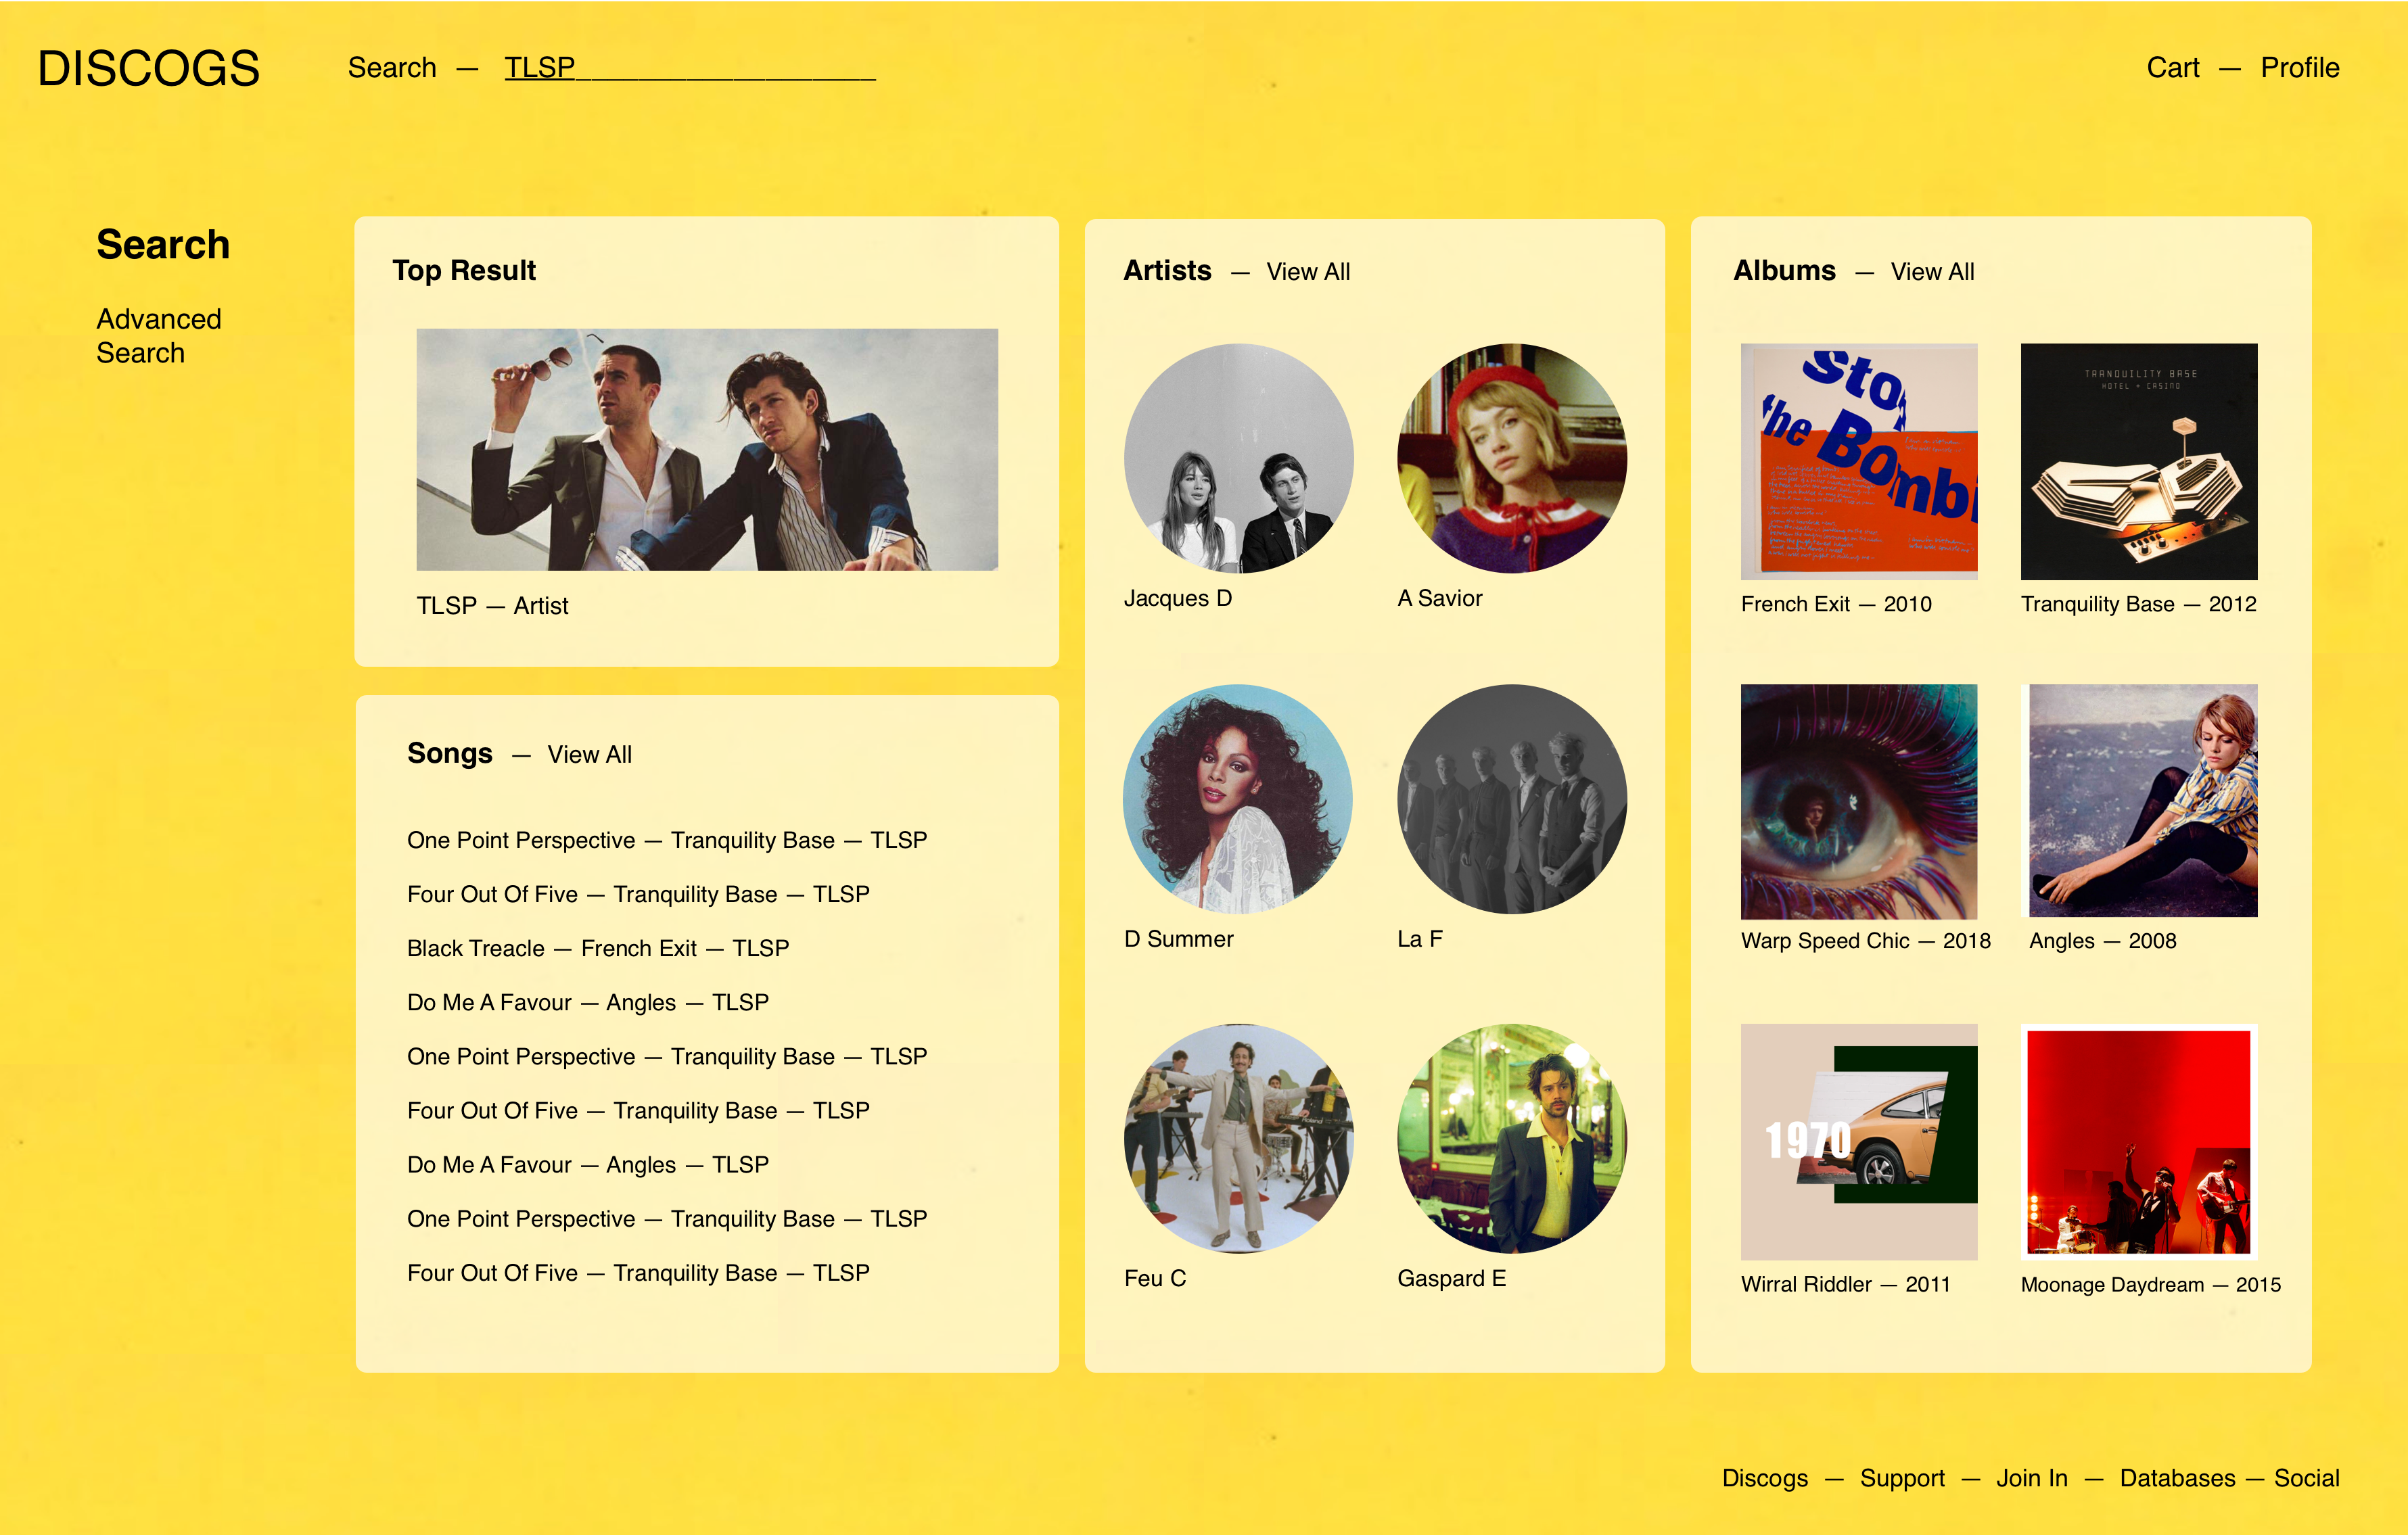Click 'Moonage Daydream — 2015' title
The image size is (2408, 1535).
[x=2150, y=1285]
